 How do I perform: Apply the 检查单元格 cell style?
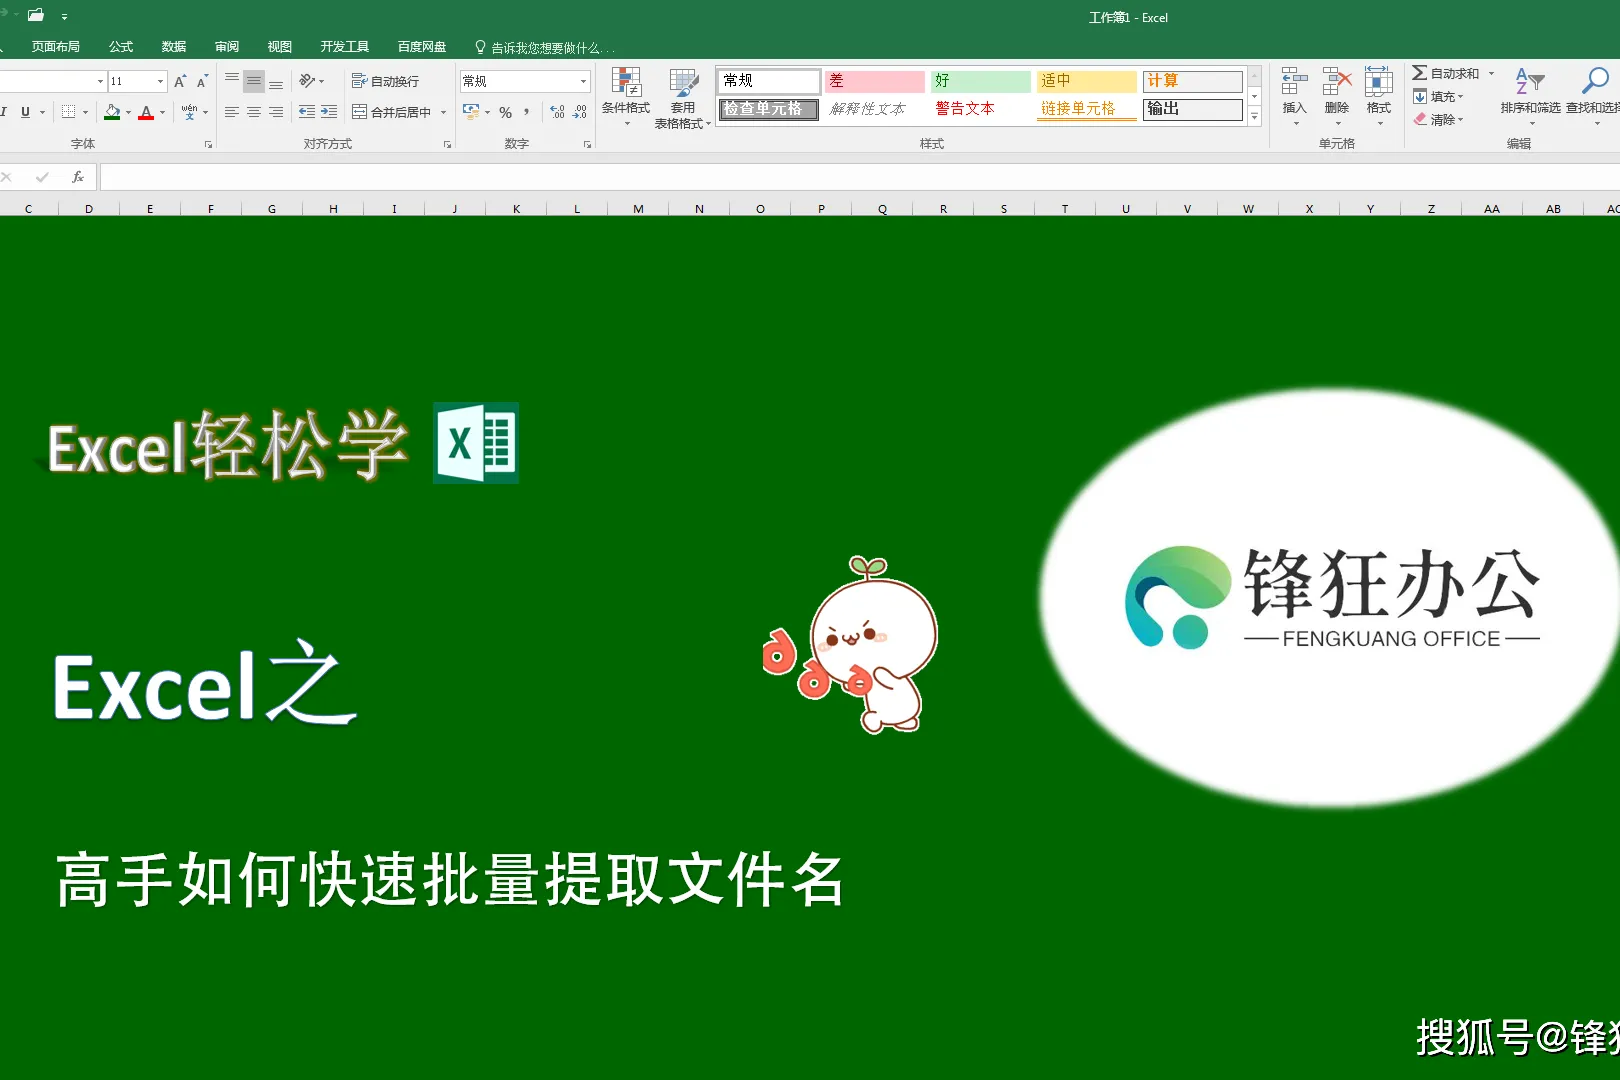point(768,109)
